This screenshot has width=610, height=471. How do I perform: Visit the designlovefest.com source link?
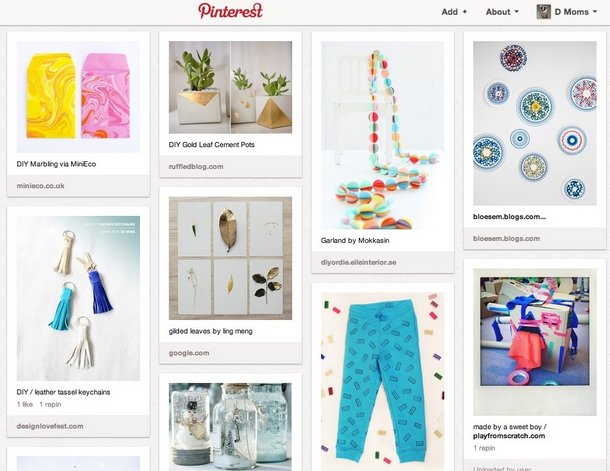click(x=50, y=426)
